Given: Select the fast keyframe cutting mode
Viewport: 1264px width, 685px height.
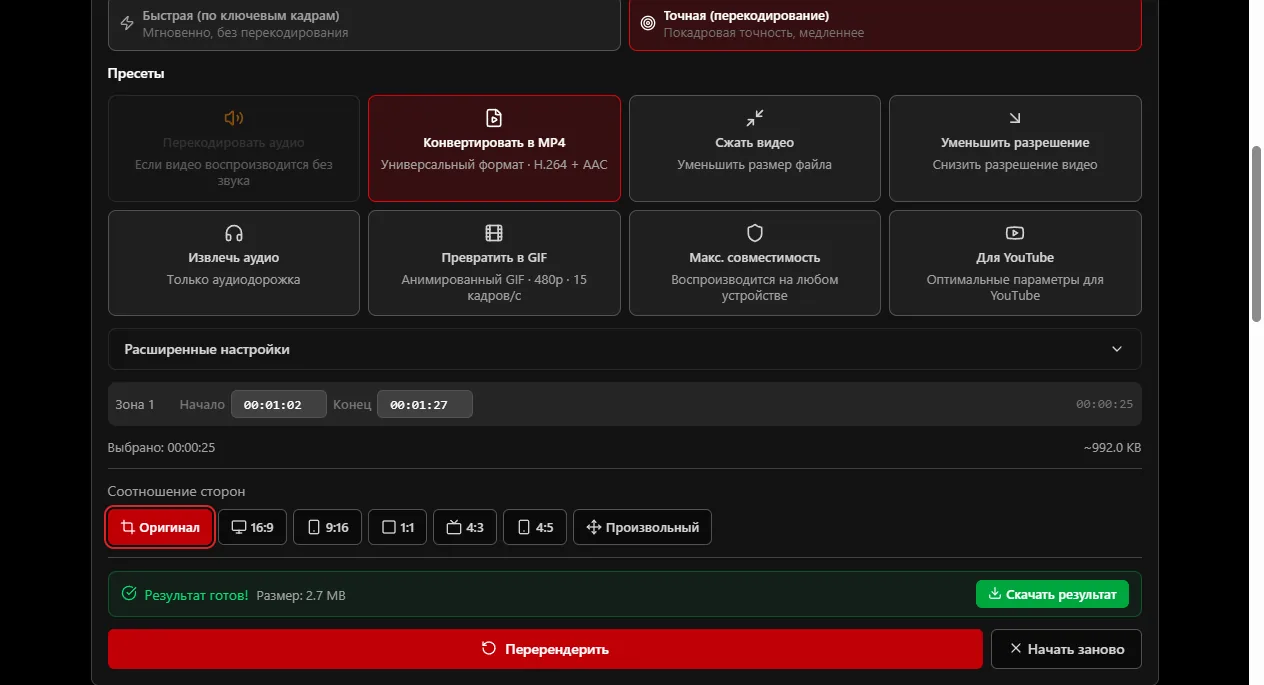Looking at the screenshot, I should pos(364,24).
